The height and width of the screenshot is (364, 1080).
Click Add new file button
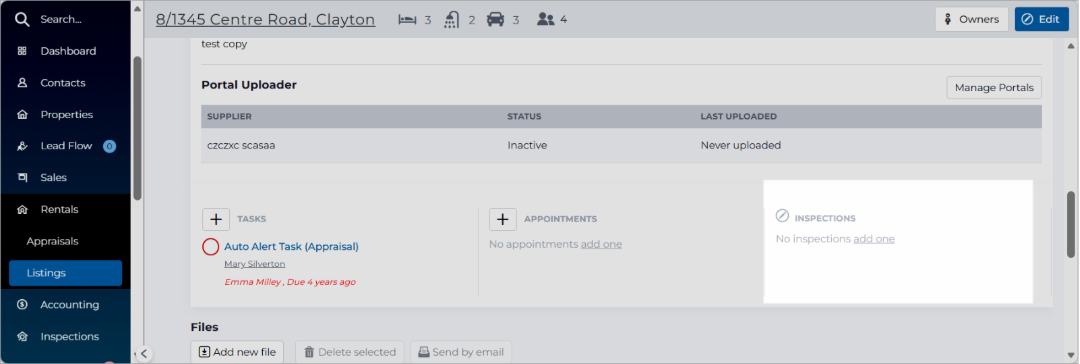click(x=237, y=352)
